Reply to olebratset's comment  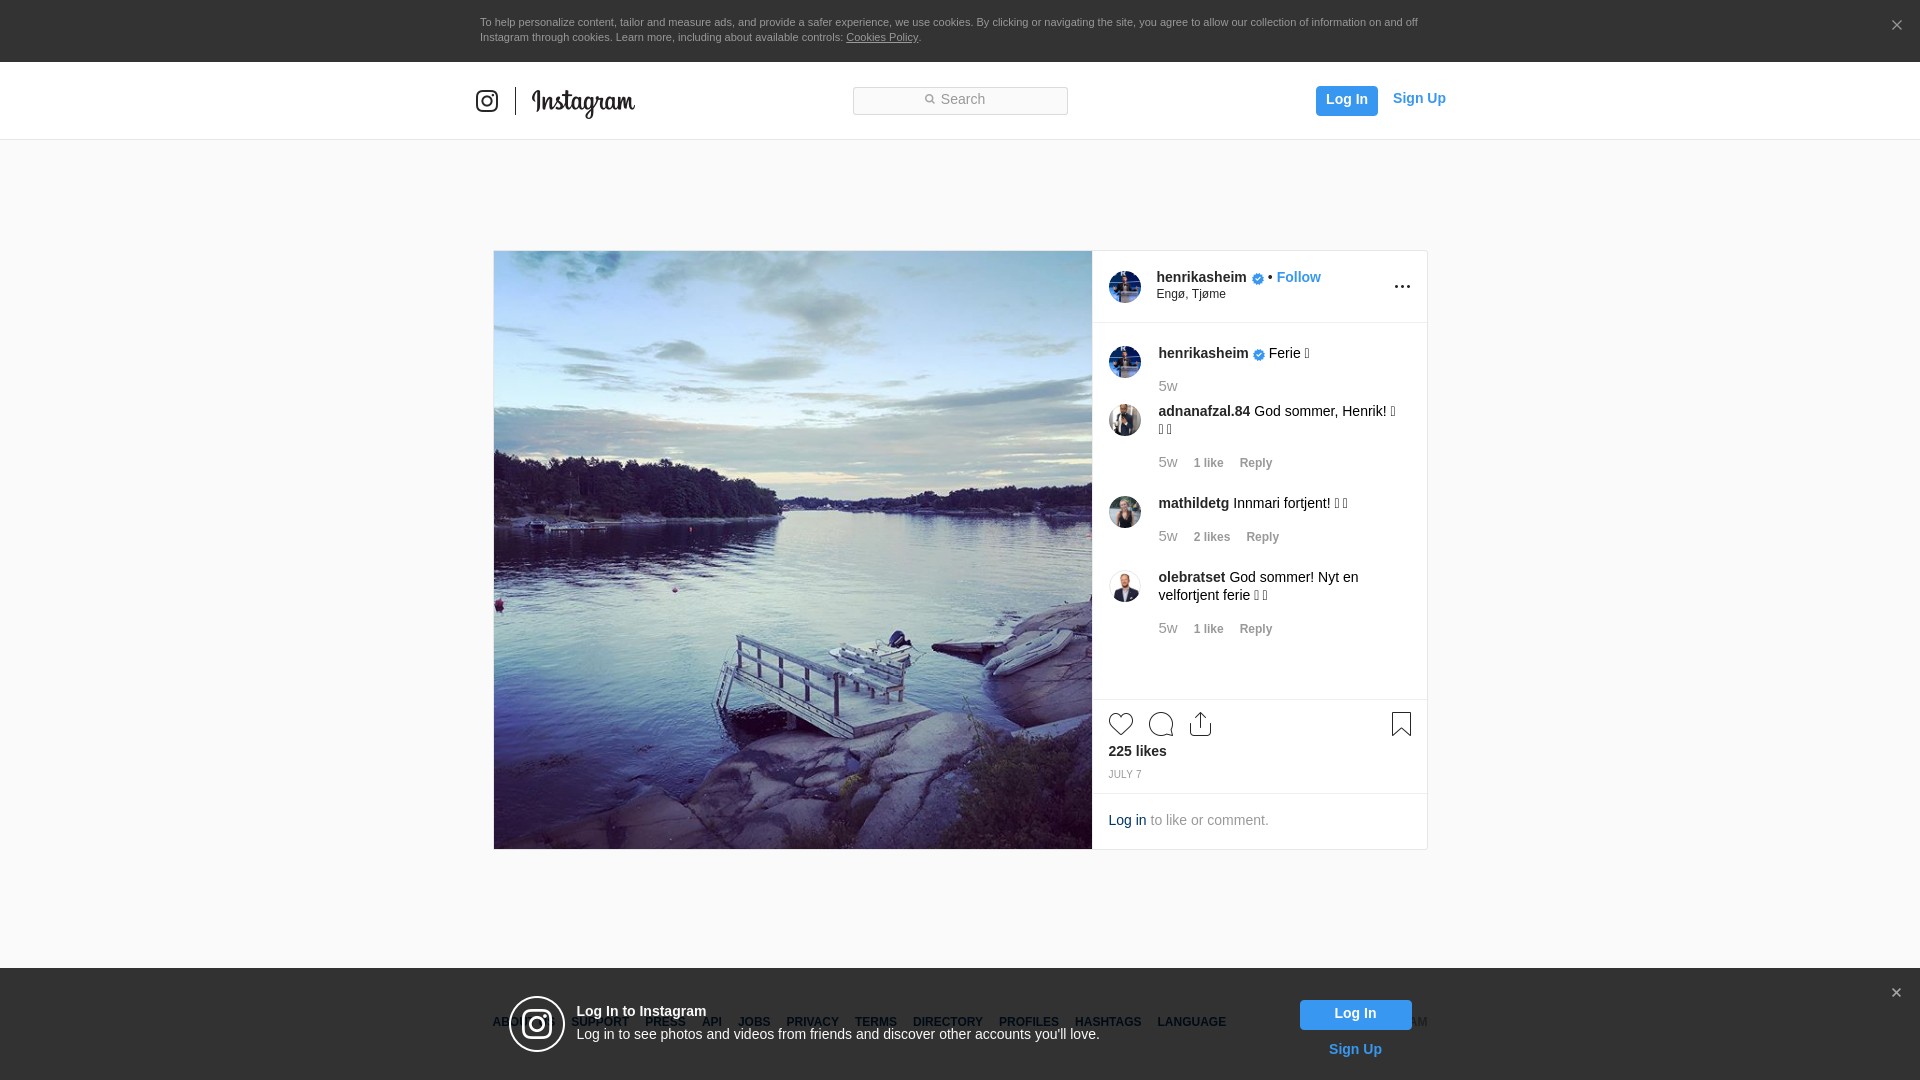(1256, 629)
